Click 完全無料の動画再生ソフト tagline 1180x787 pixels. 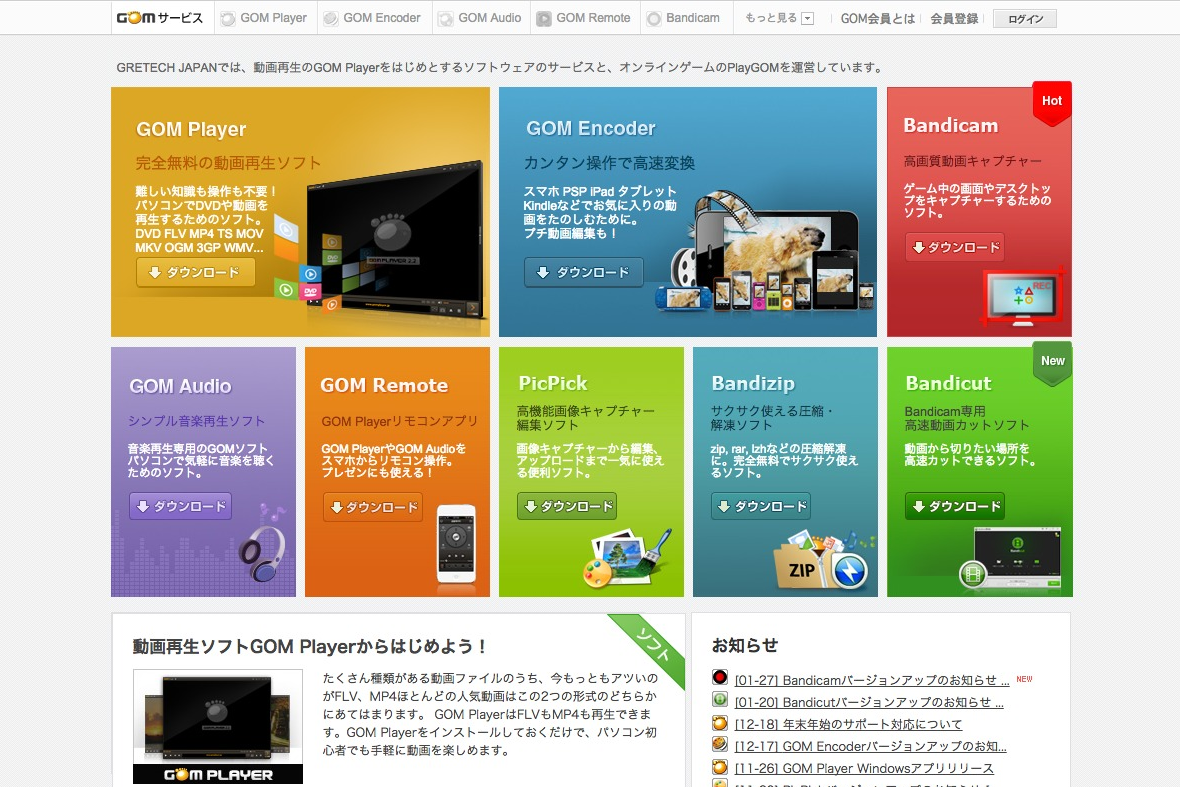coord(228,163)
